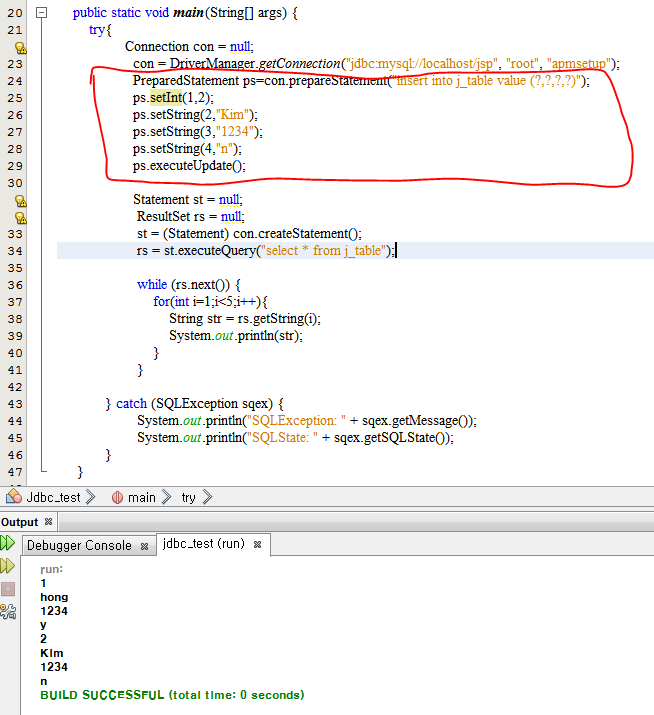654x715 pixels.
Task: Click the Jdbc_test class icon in breadcrumb
Action: coord(14,497)
